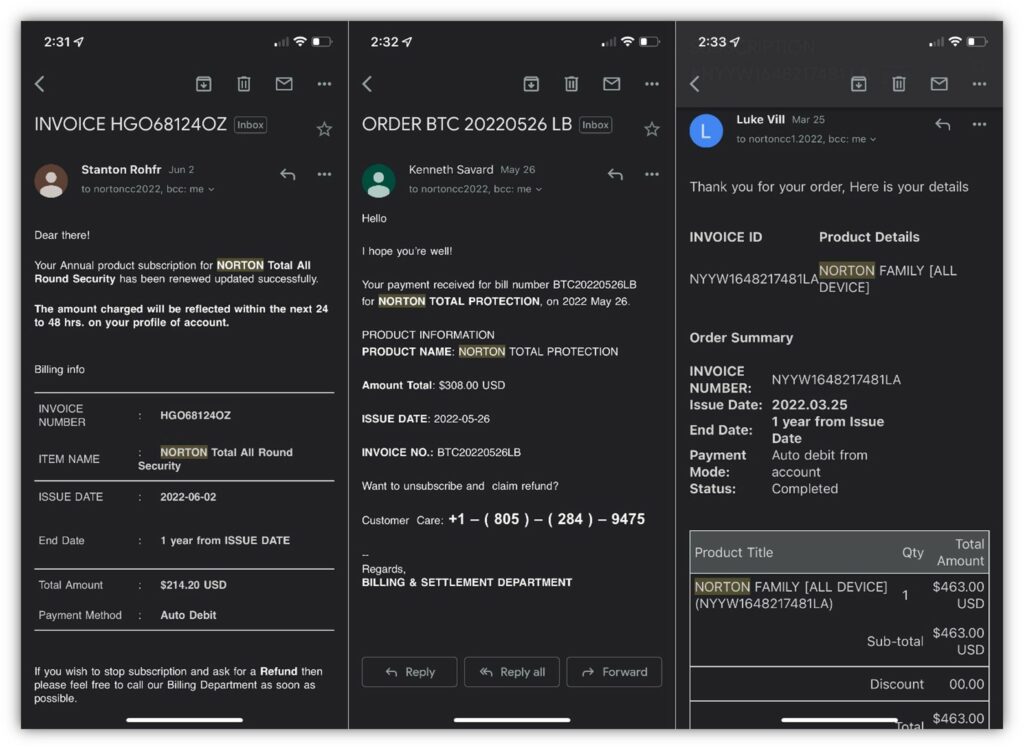Mark Luke Vill's email as unread
The width and height of the screenshot is (1024, 750).
(x=939, y=84)
